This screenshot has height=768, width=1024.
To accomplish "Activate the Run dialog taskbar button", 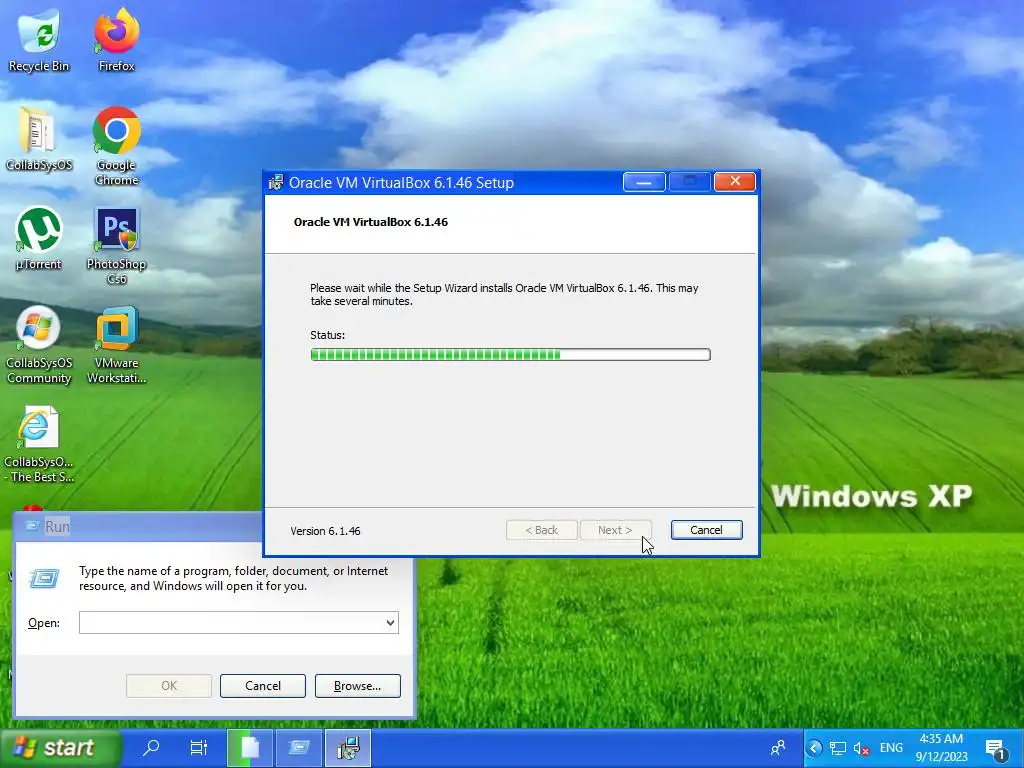I will 299,748.
